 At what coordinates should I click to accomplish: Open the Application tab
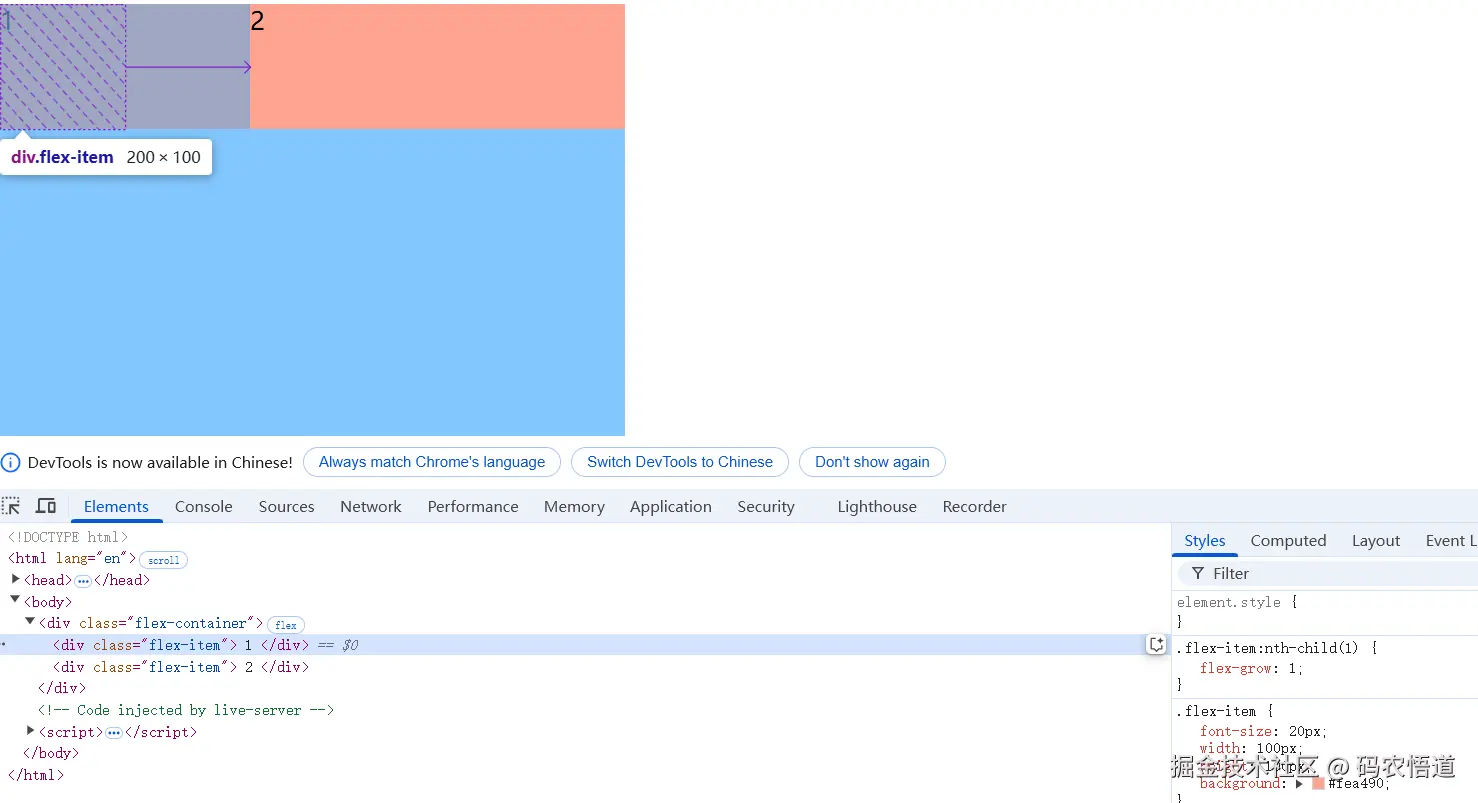coord(670,506)
